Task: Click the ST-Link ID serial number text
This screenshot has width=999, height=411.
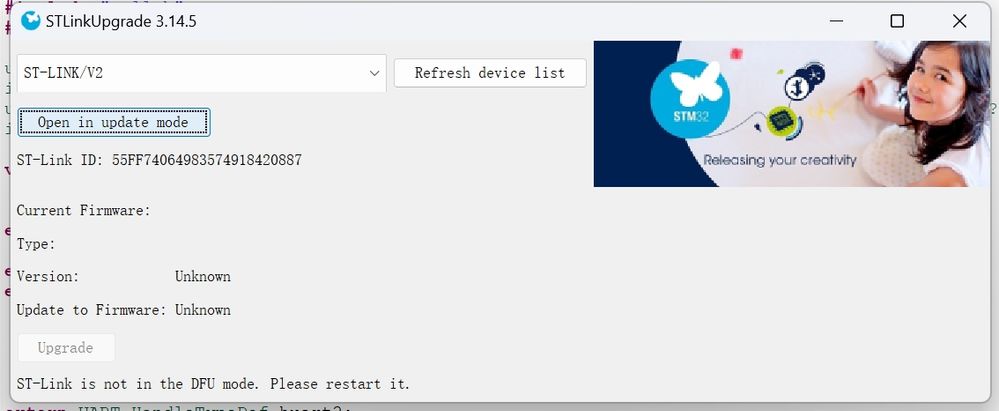Action: 207,160
